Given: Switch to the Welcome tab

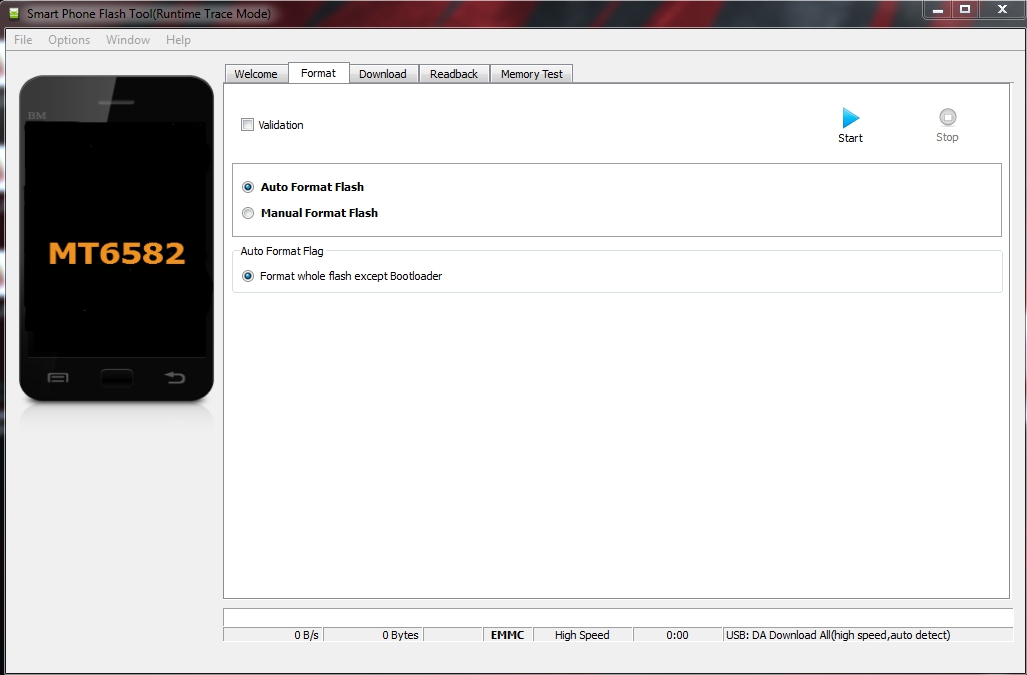Looking at the screenshot, I should [x=256, y=74].
